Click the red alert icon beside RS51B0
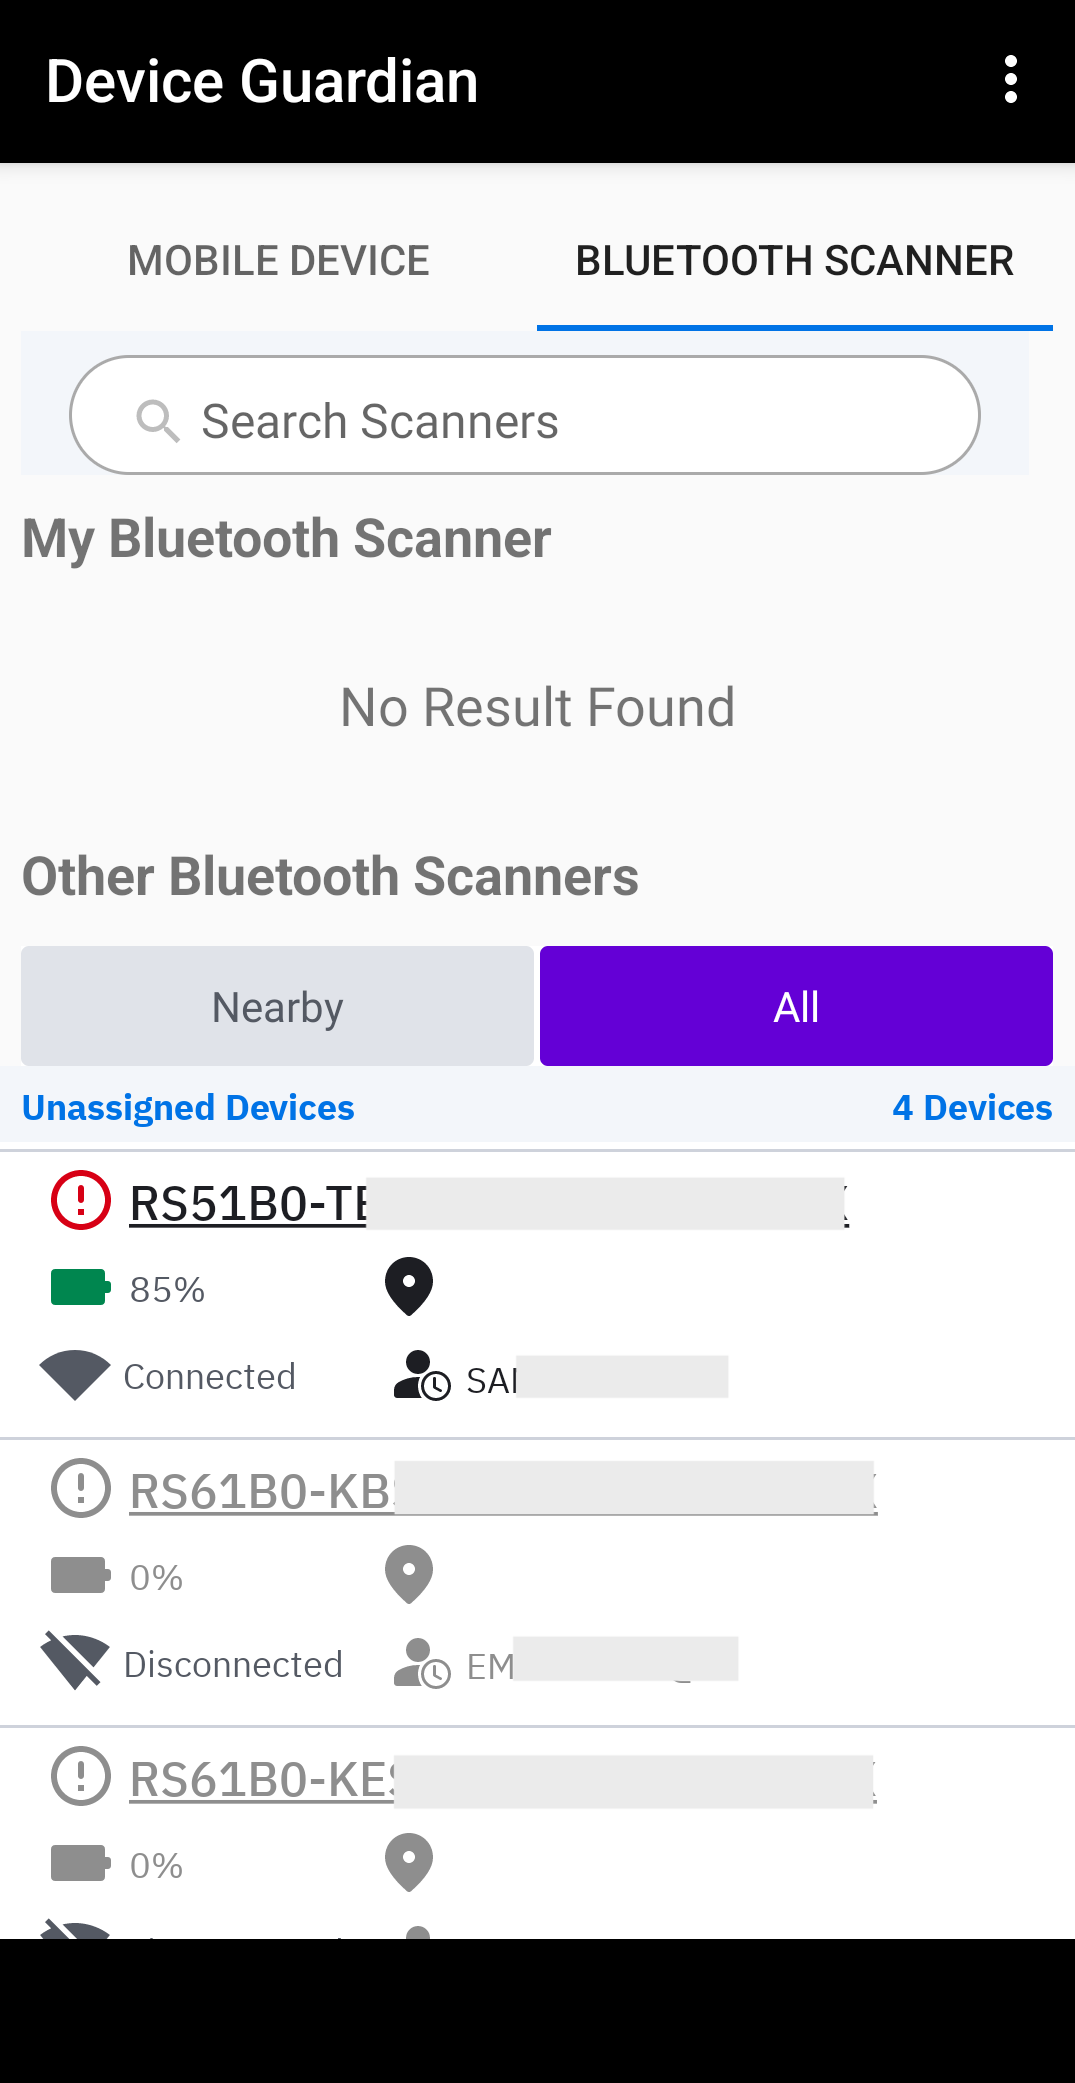1075x2083 pixels. click(81, 1200)
